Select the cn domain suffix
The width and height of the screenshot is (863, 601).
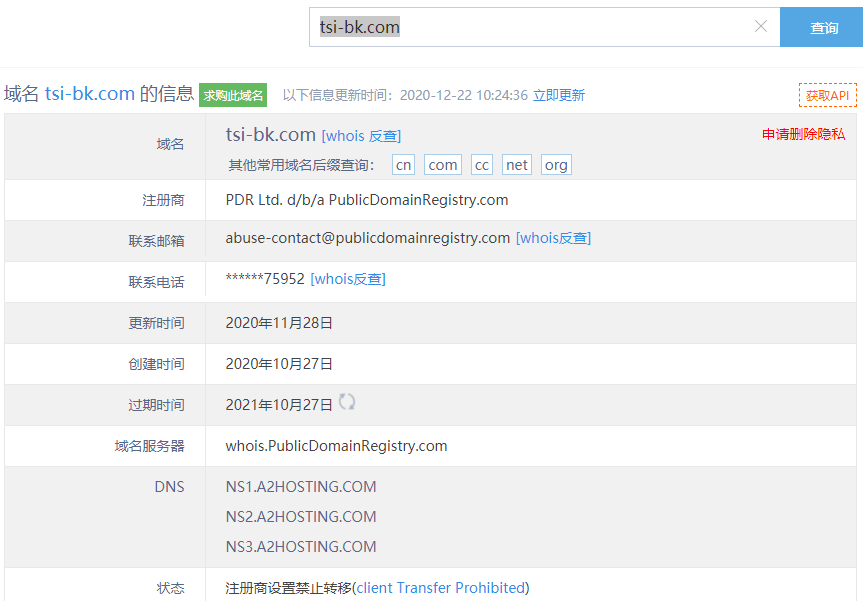(x=403, y=165)
